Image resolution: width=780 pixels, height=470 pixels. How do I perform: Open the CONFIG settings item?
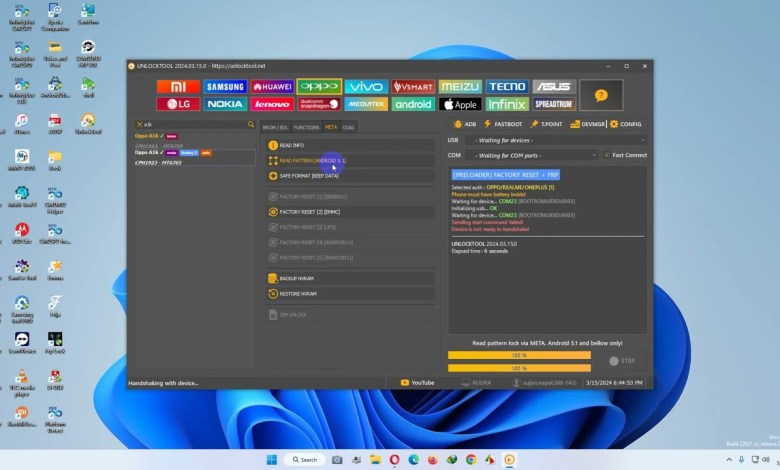click(x=625, y=124)
